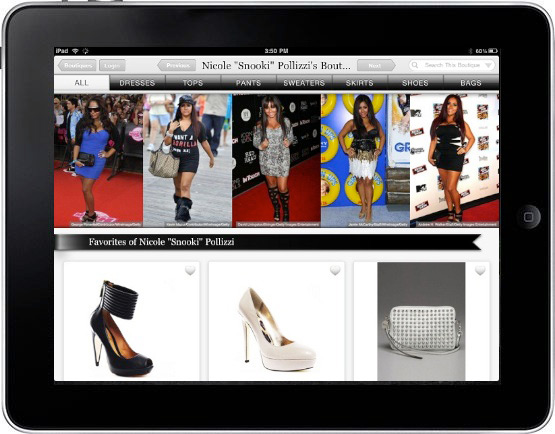555x434 pixels.
Task: Open the SHOES category tab
Action: point(415,83)
